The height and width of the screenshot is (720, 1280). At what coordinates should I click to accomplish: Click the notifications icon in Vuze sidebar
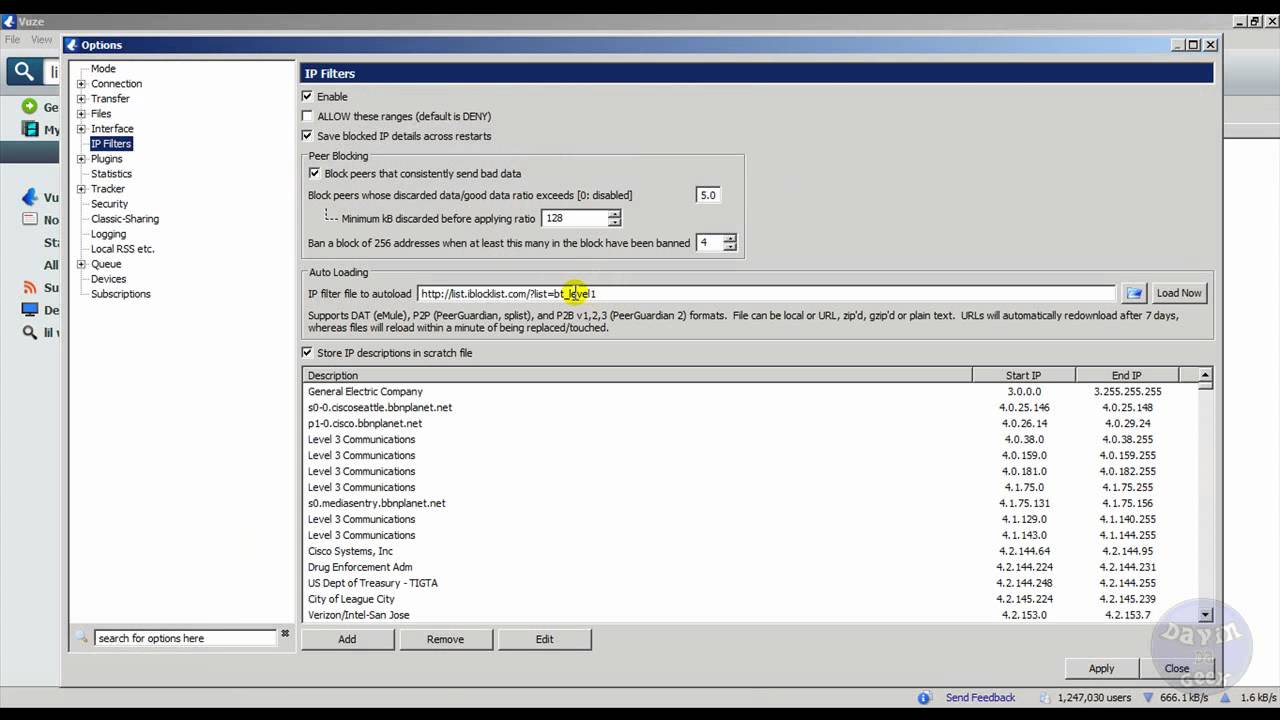29,219
